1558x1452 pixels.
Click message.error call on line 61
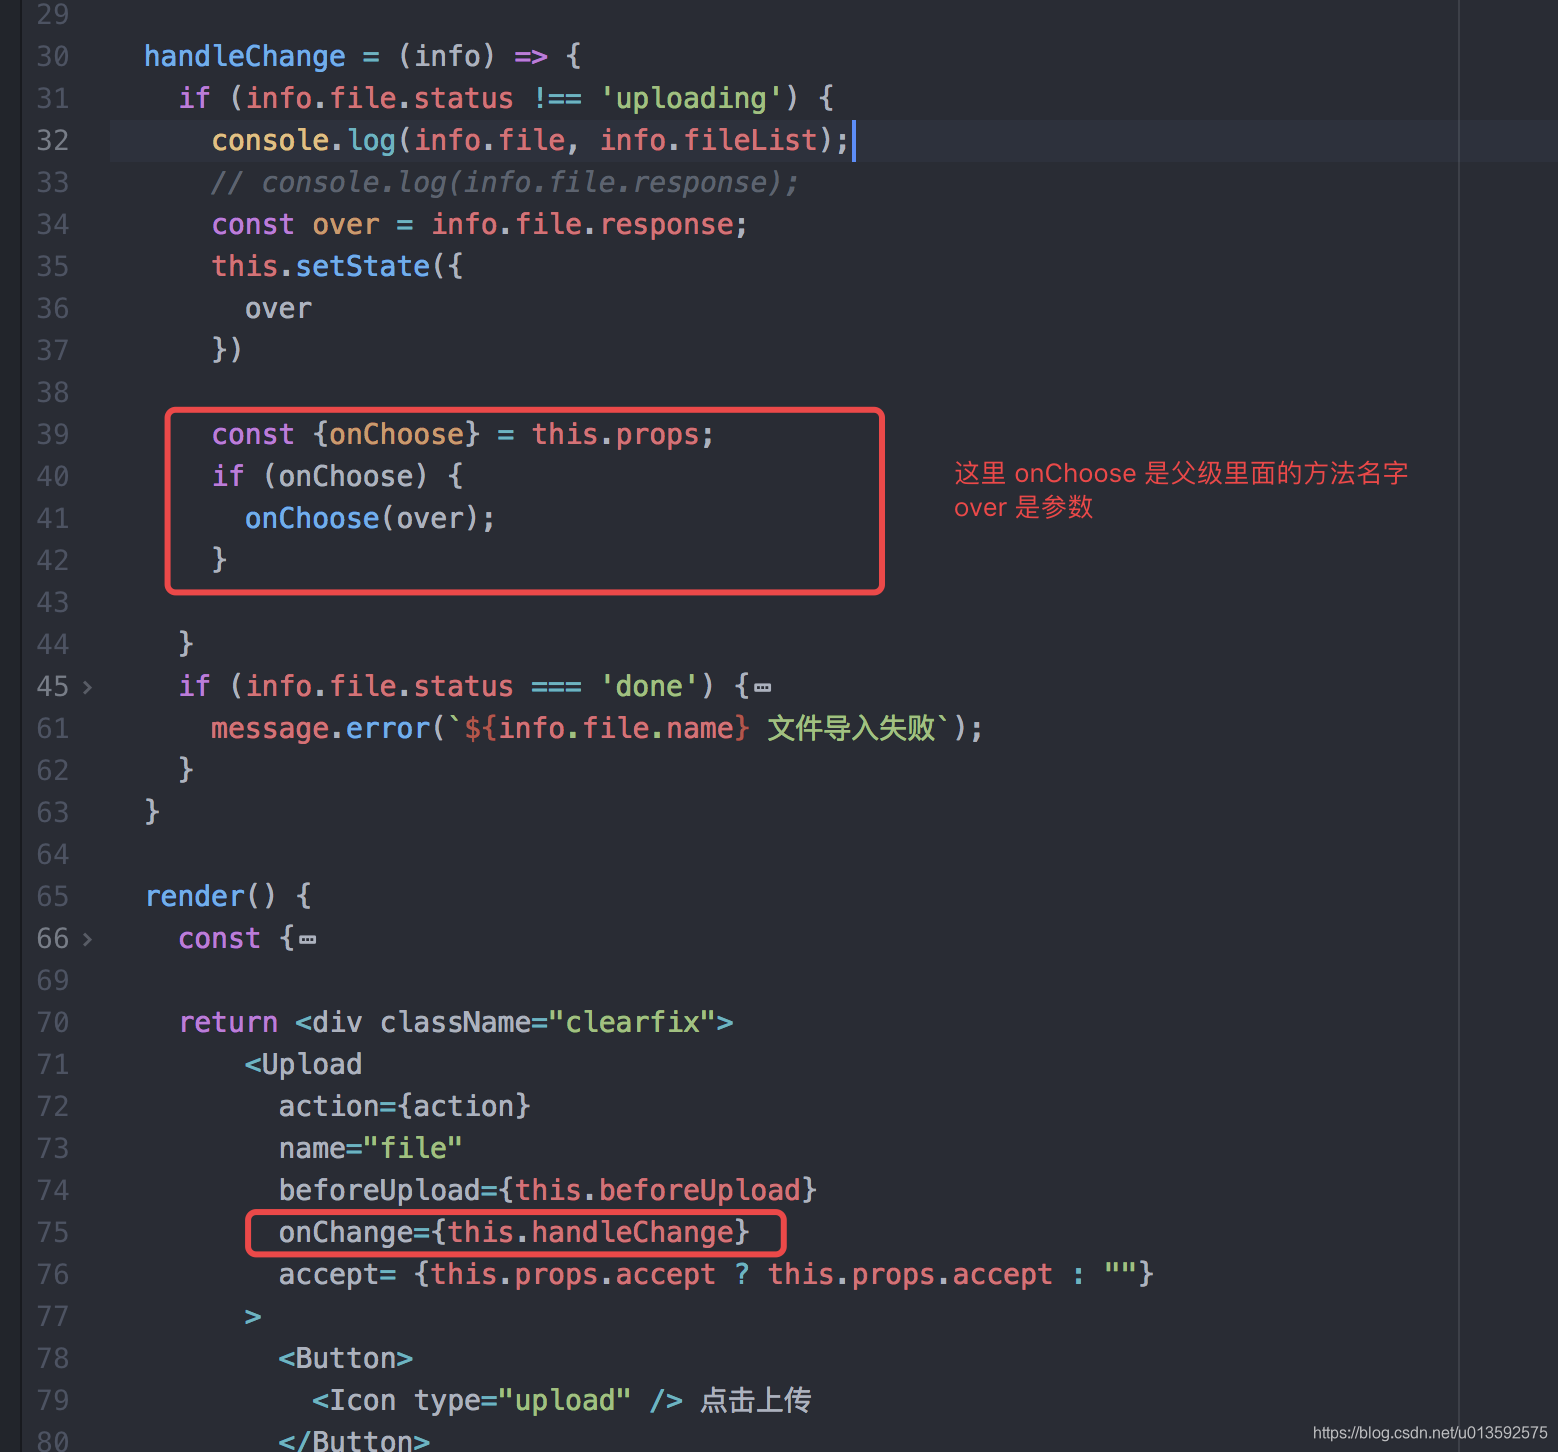click(x=320, y=728)
